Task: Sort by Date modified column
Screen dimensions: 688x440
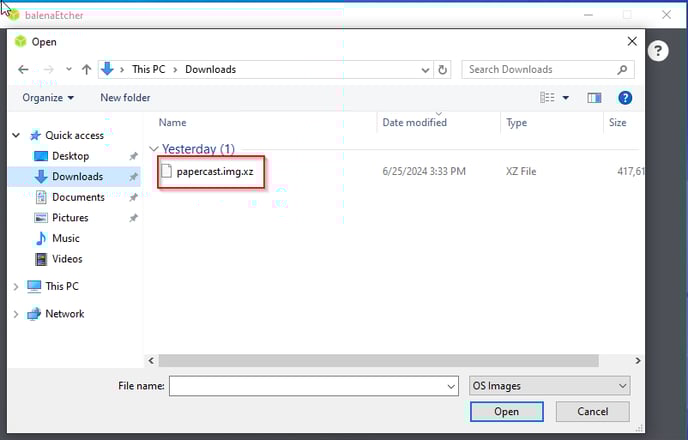Action: click(x=415, y=122)
